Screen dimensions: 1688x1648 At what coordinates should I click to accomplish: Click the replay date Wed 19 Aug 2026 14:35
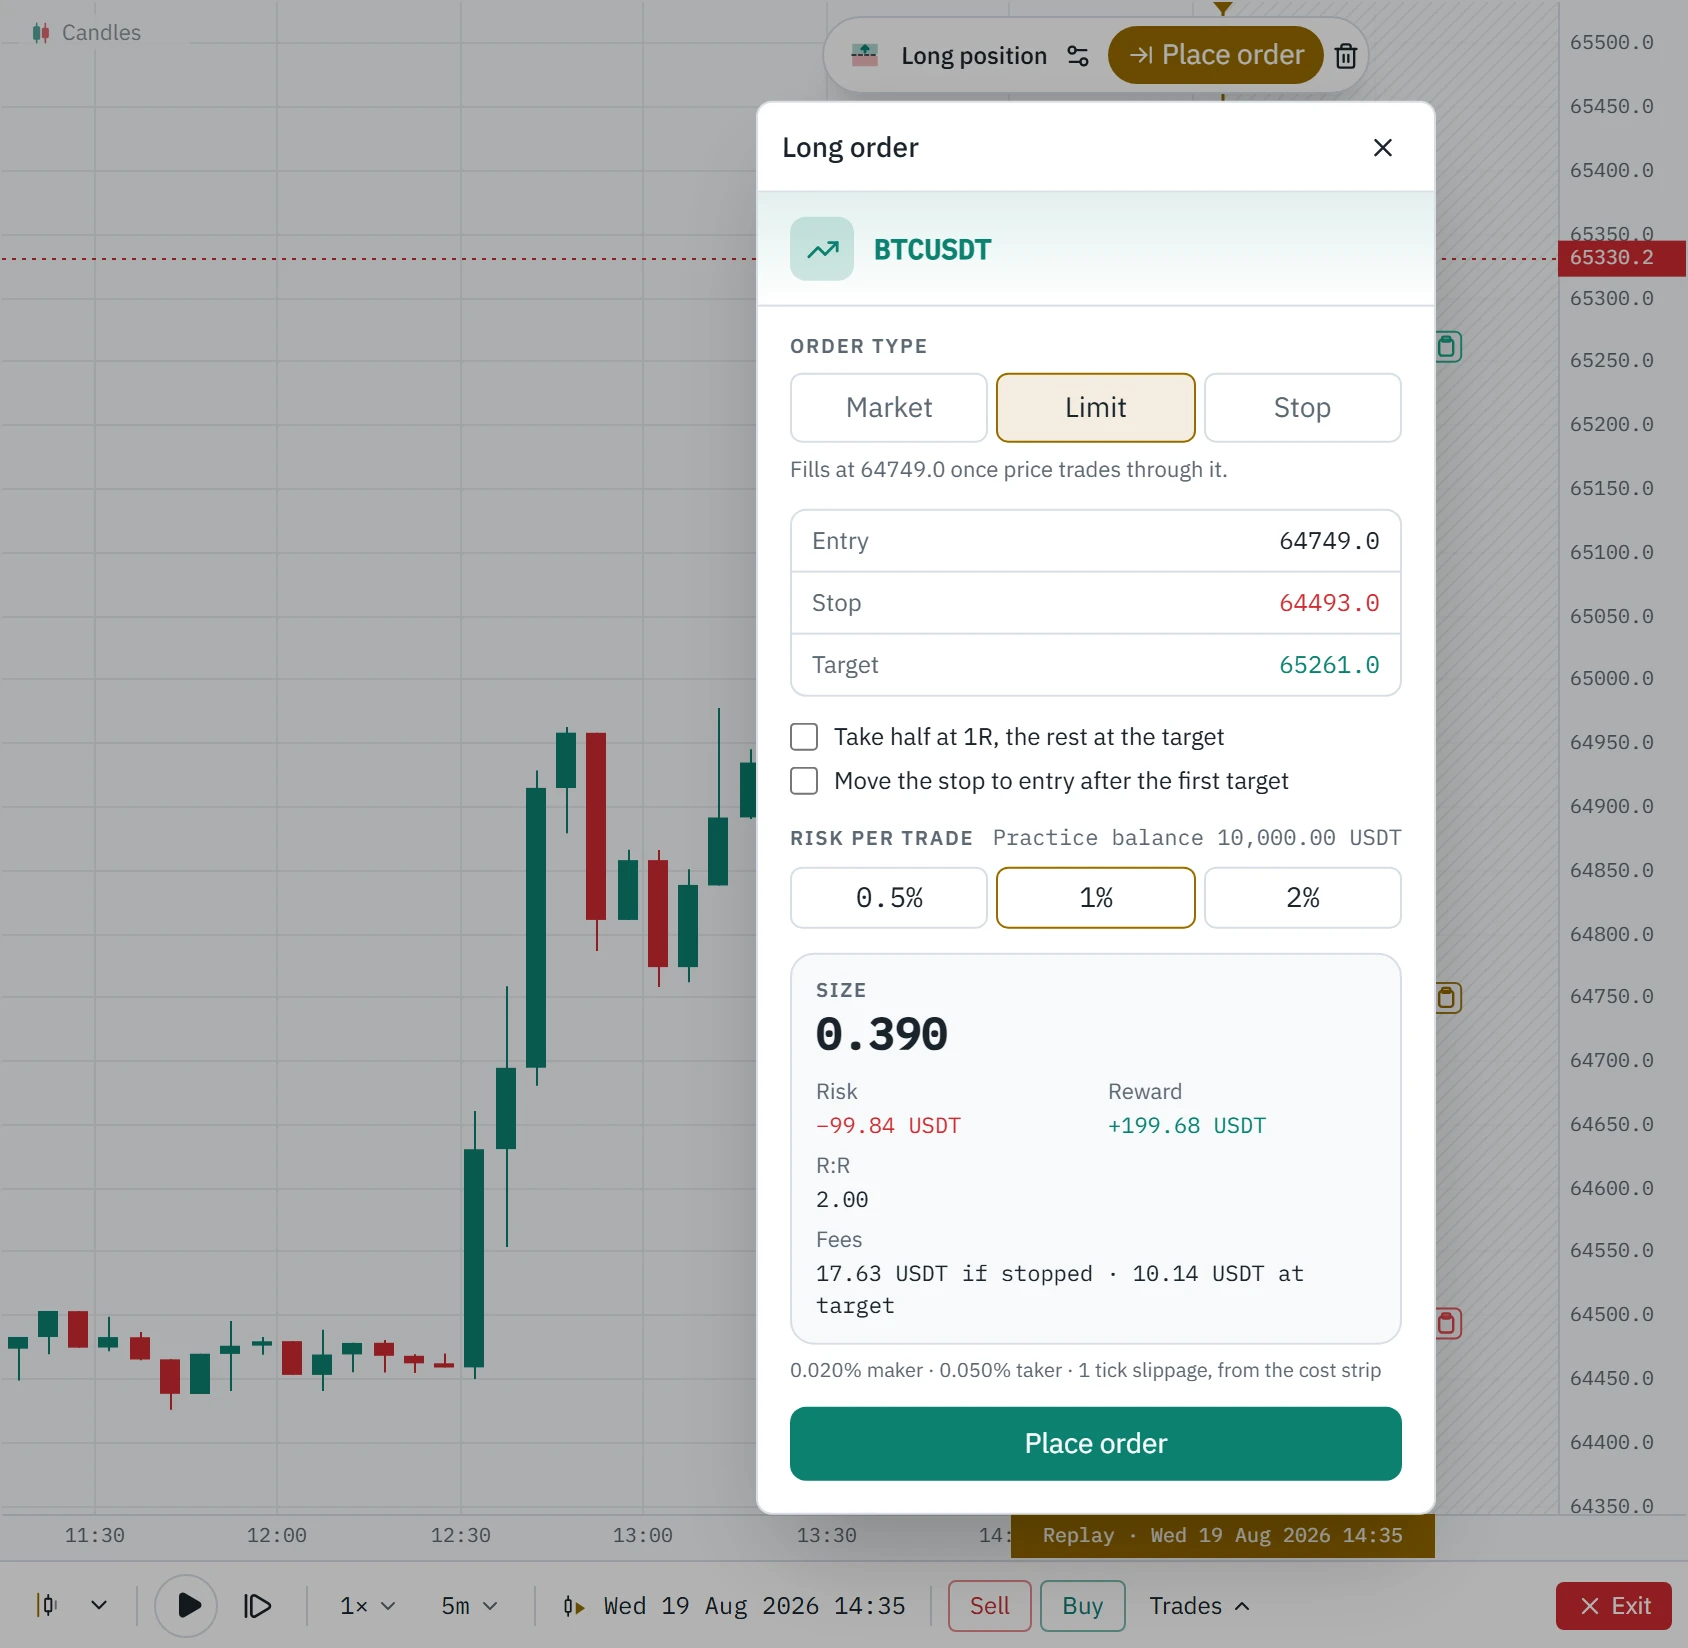pyautogui.click(x=755, y=1606)
